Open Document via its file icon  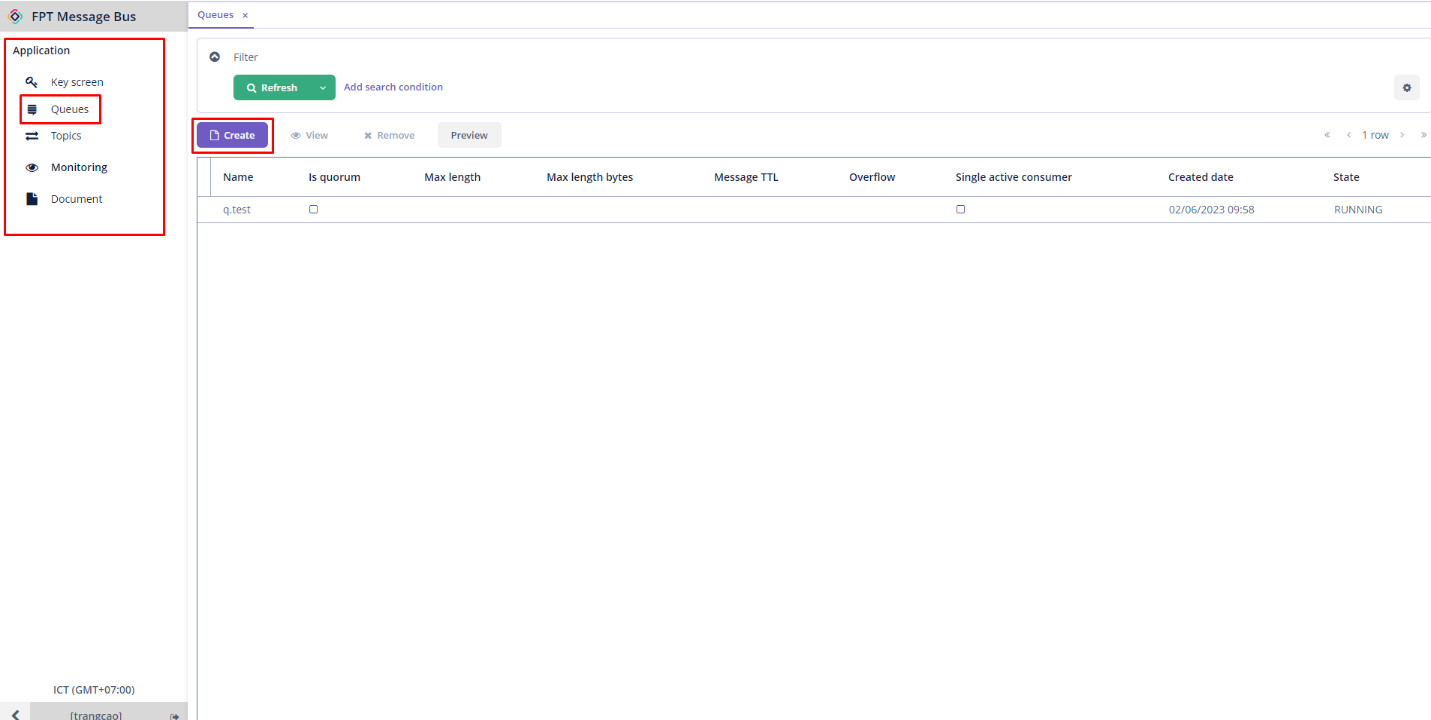click(x=32, y=199)
